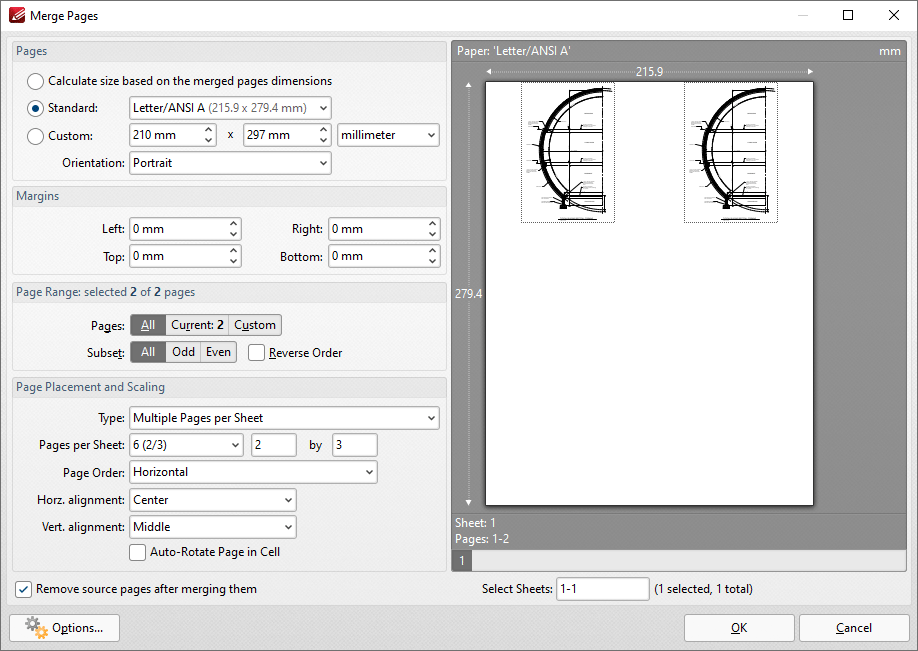Choose the Even pages subset
The image size is (918, 651).
(x=218, y=352)
